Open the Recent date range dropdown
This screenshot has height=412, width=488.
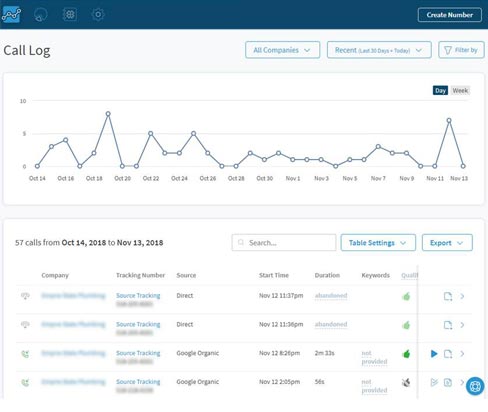379,50
